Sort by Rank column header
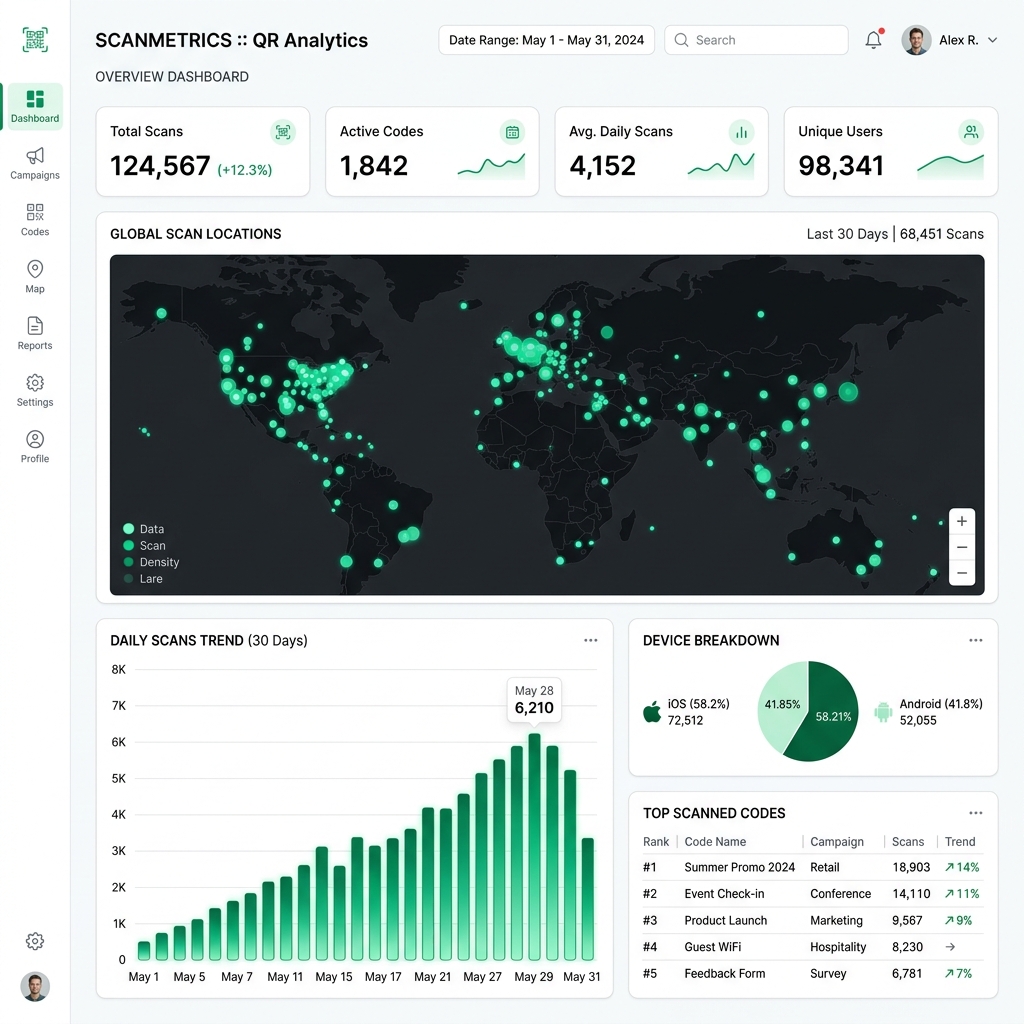This screenshot has height=1024, width=1024. (x=656, y=842)
